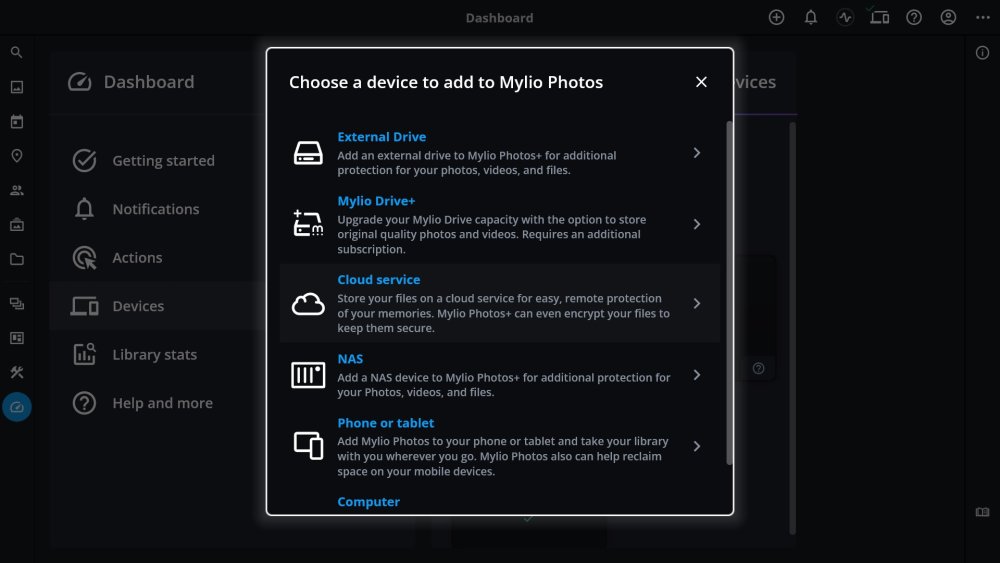Screen dimensions: 1000x563
Task: Open the photos view sidebar icon
Action: [x=17, y=87]
